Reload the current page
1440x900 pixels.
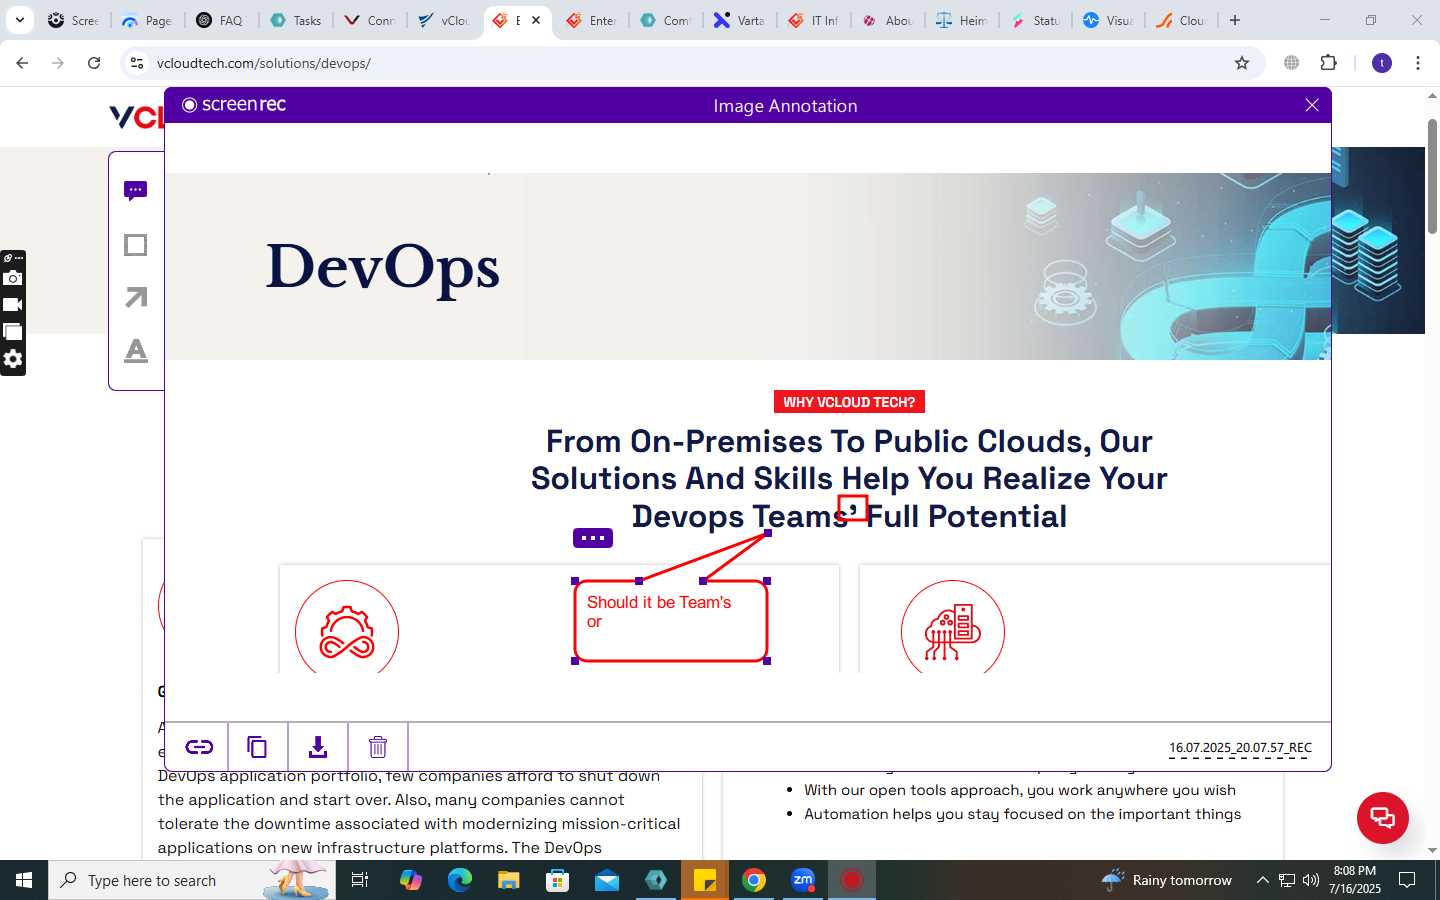[94, 63]
